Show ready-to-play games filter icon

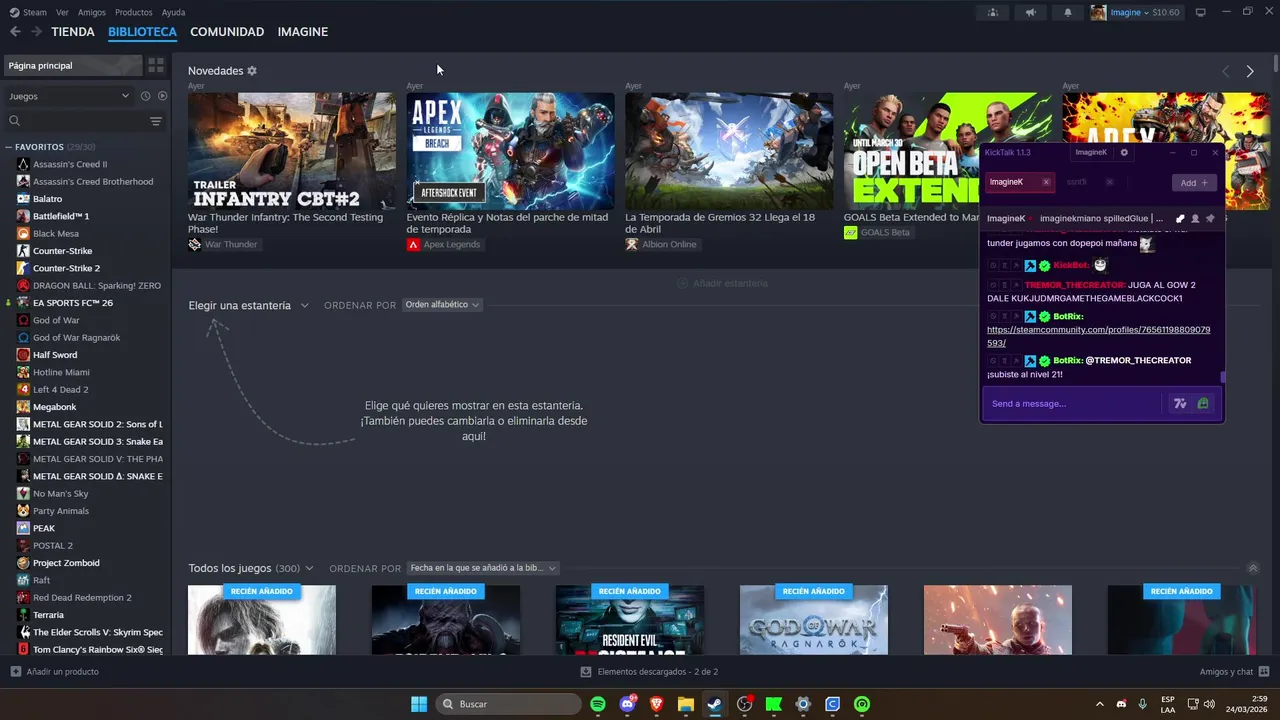162,96
